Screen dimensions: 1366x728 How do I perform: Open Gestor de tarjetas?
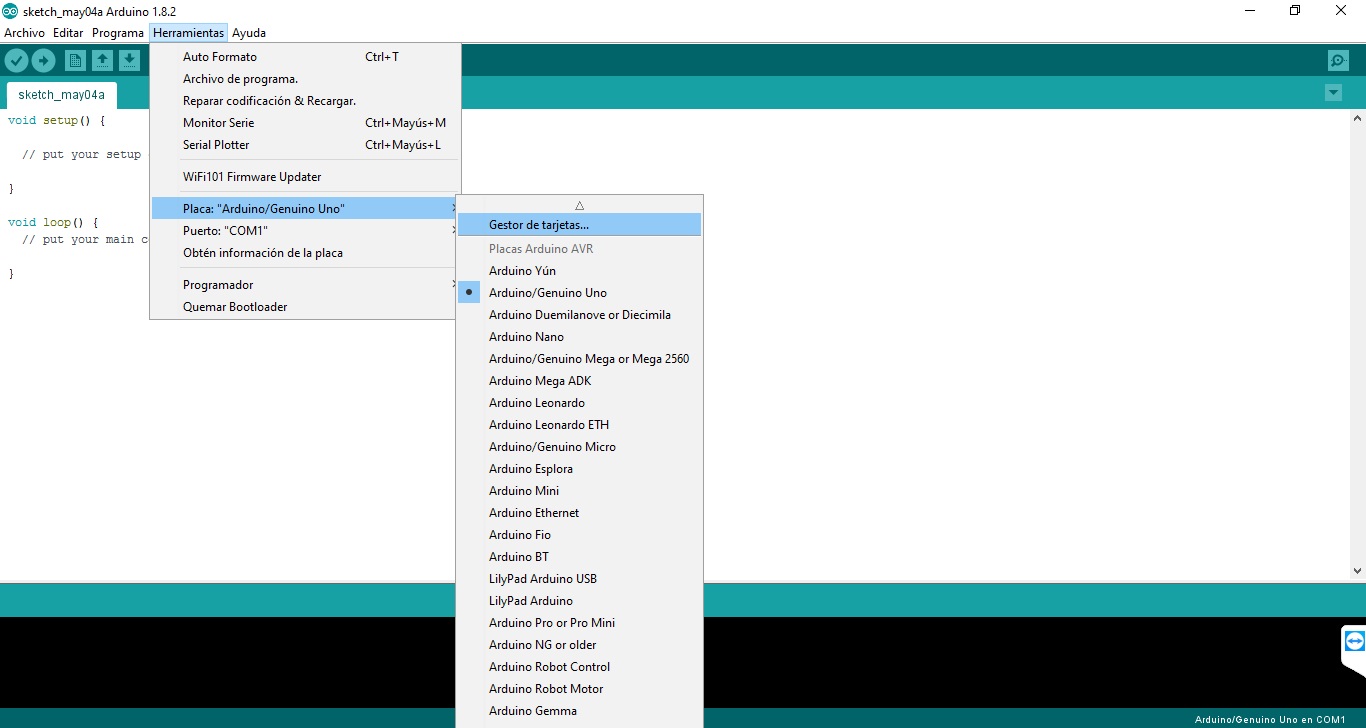[x=580, y=225]
